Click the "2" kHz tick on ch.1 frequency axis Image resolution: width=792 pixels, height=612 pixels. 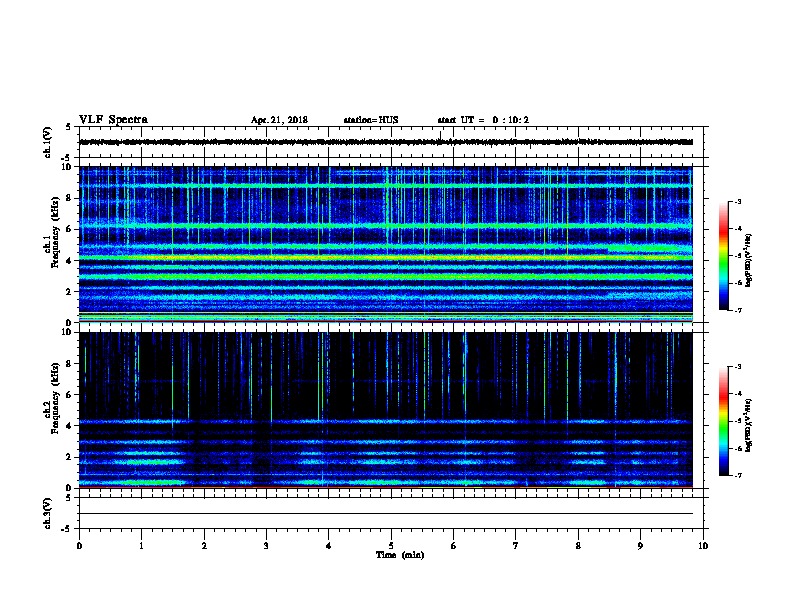69,291
